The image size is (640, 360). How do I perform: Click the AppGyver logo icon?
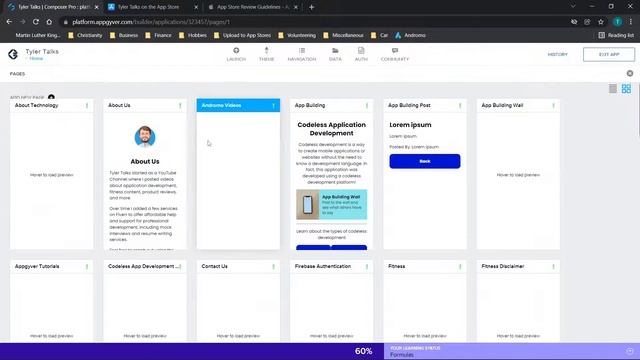(x=13, y=54)
